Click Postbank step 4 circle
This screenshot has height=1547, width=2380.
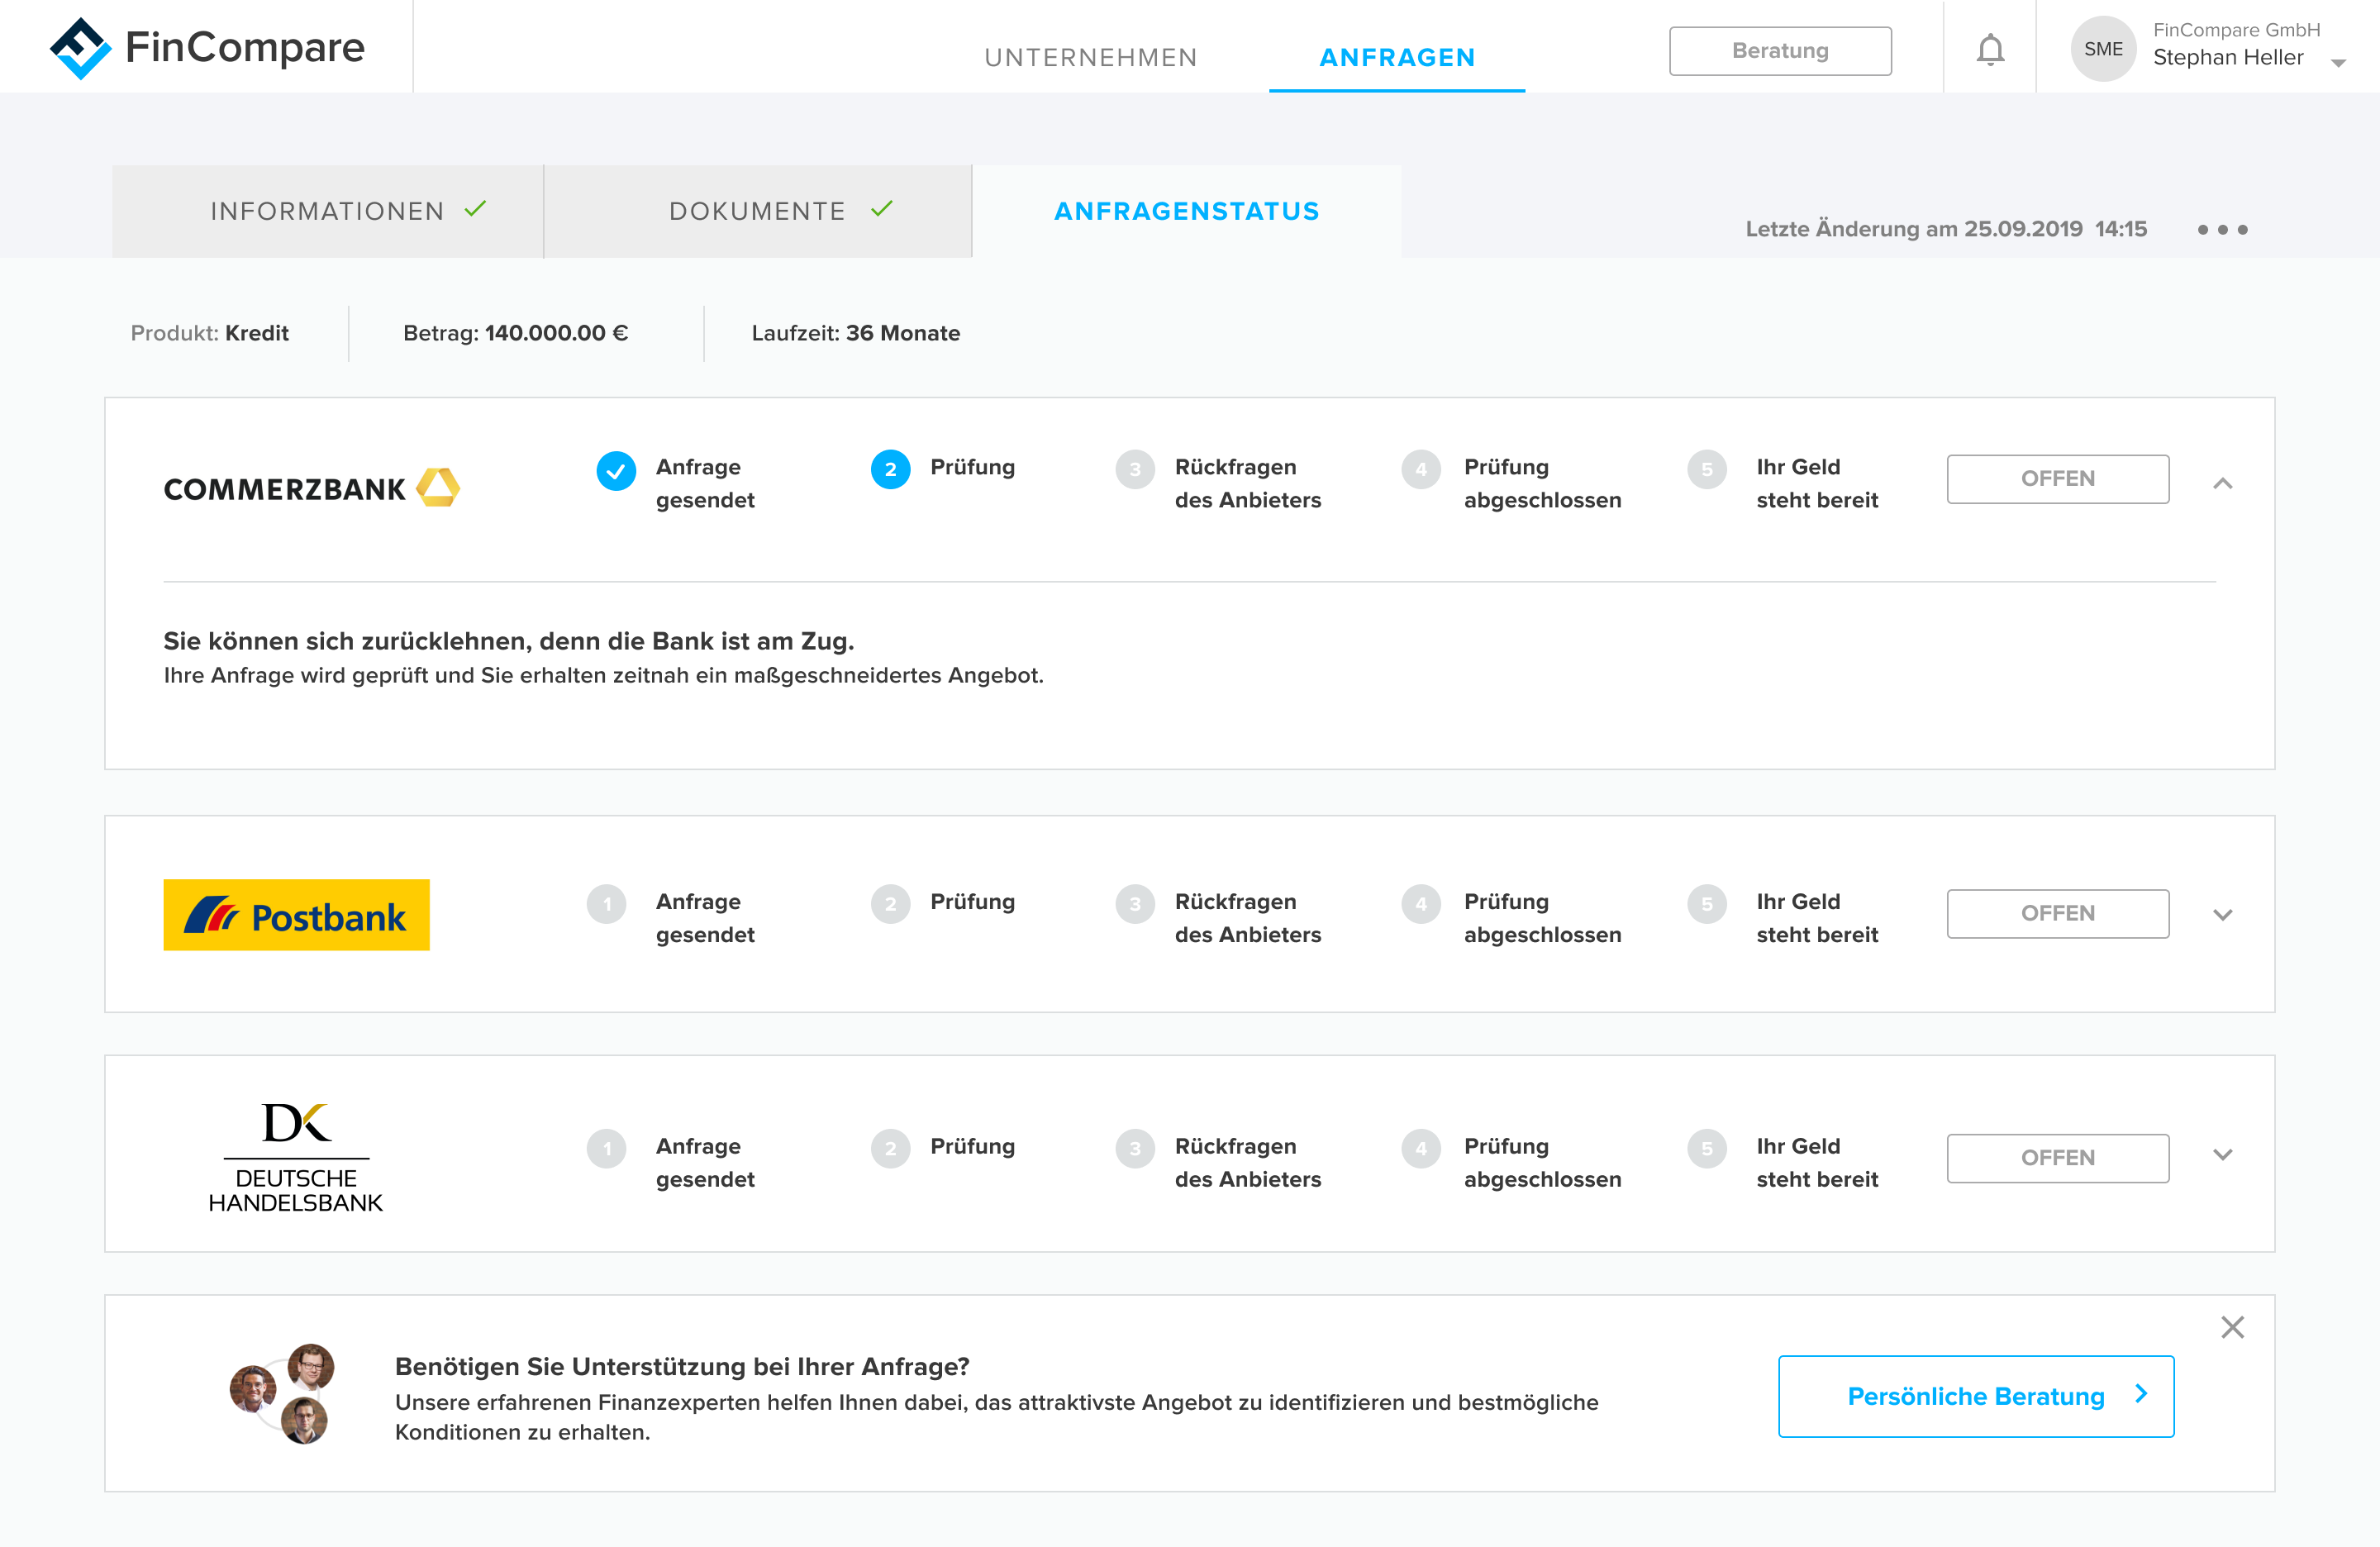pos(1421,904)
